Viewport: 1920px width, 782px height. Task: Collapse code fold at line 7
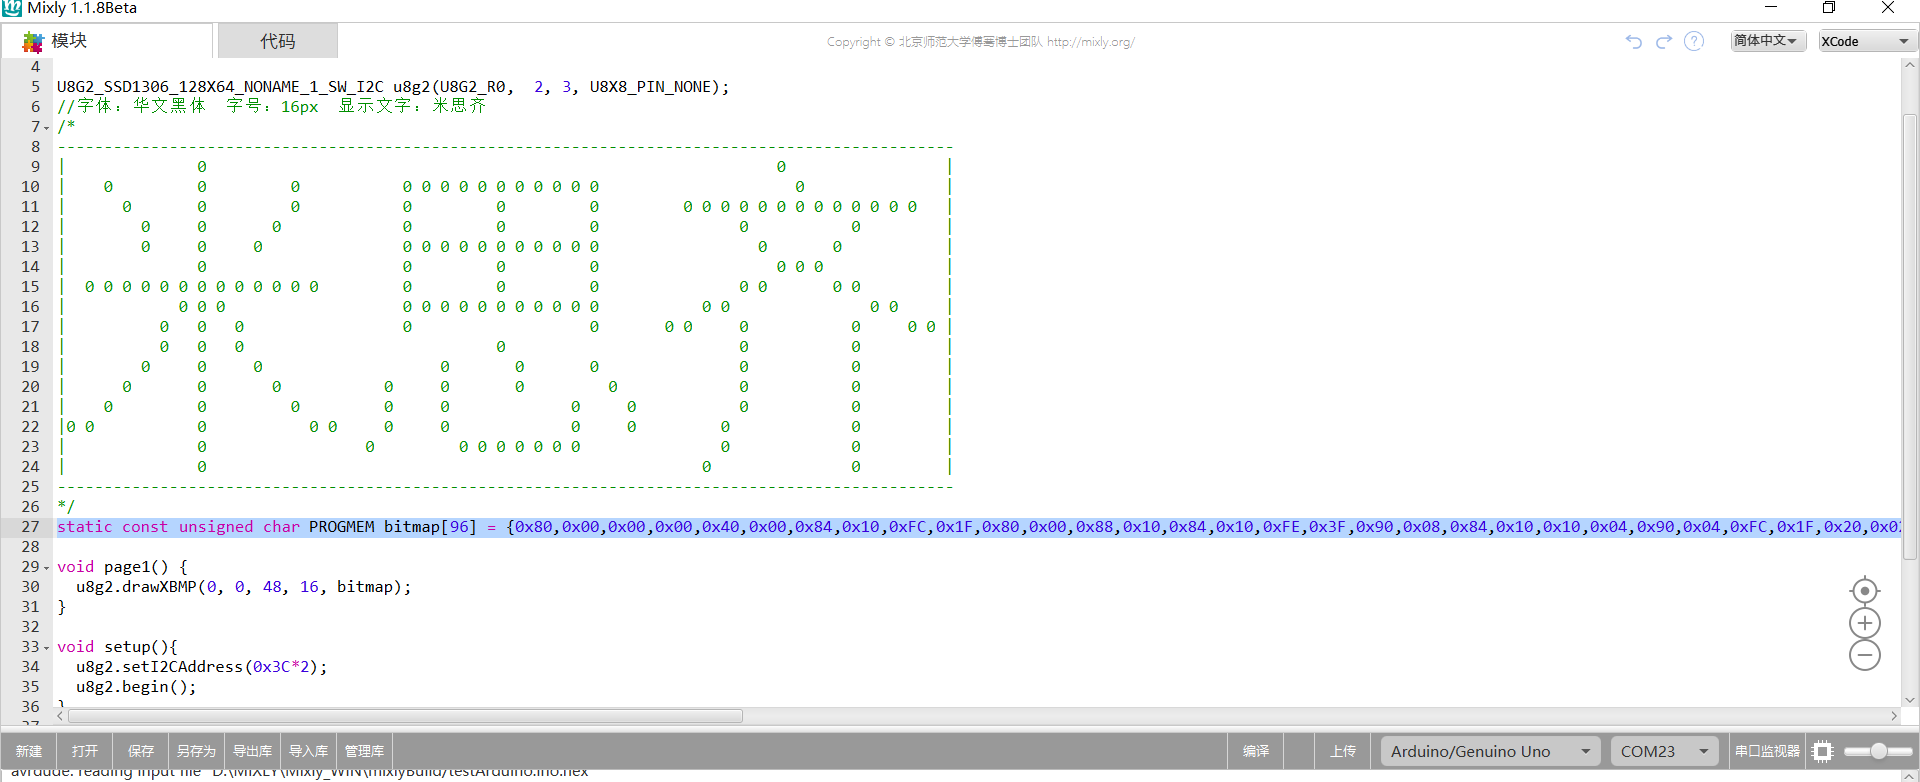tap(46, 127)
